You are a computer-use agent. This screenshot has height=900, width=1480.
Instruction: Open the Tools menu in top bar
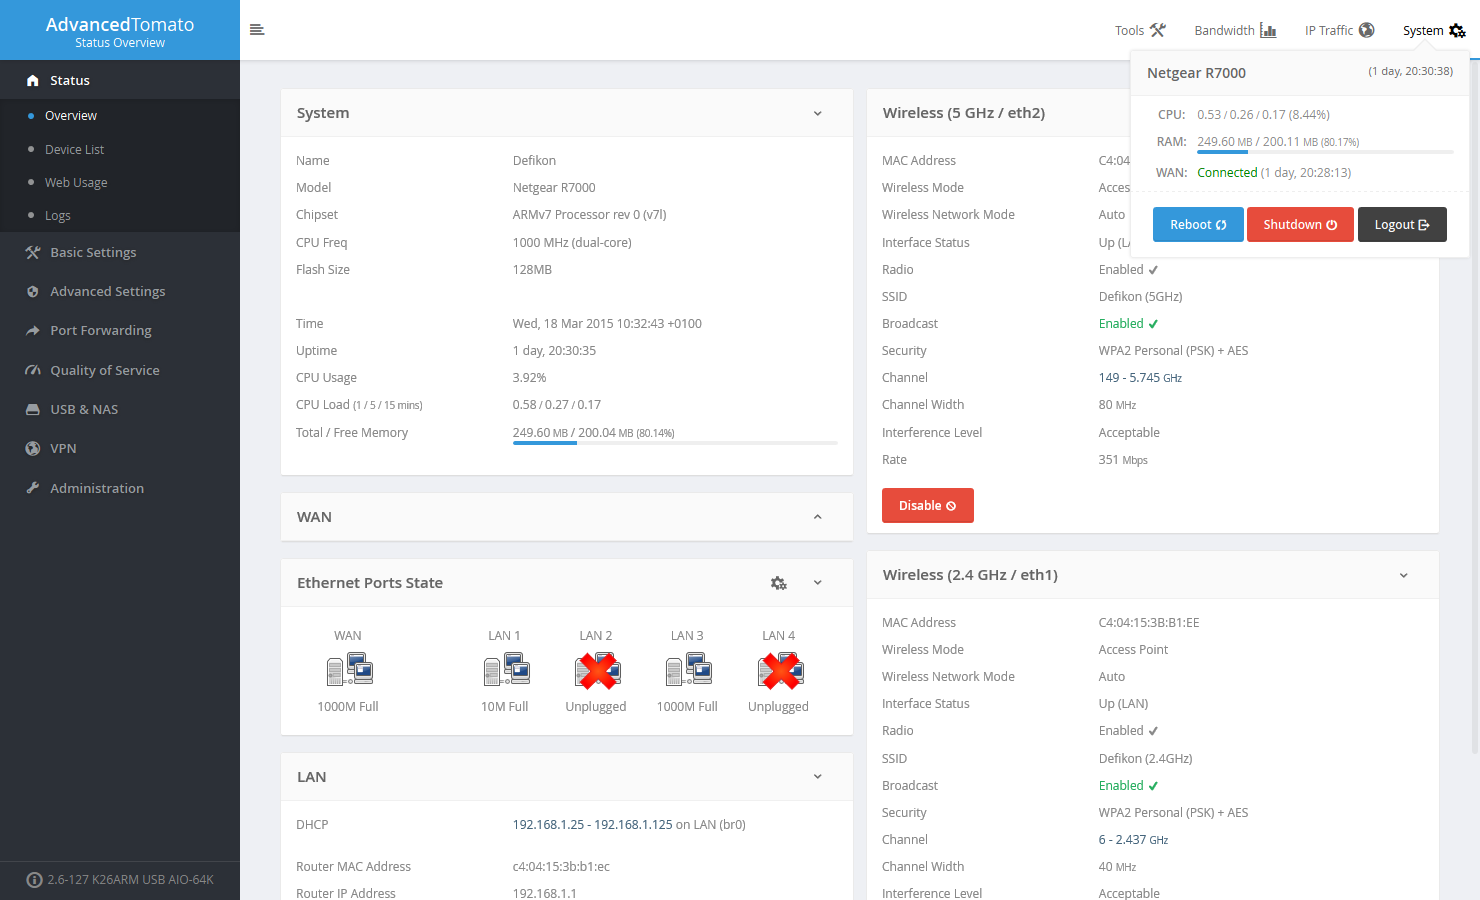tap(1140, 30)
